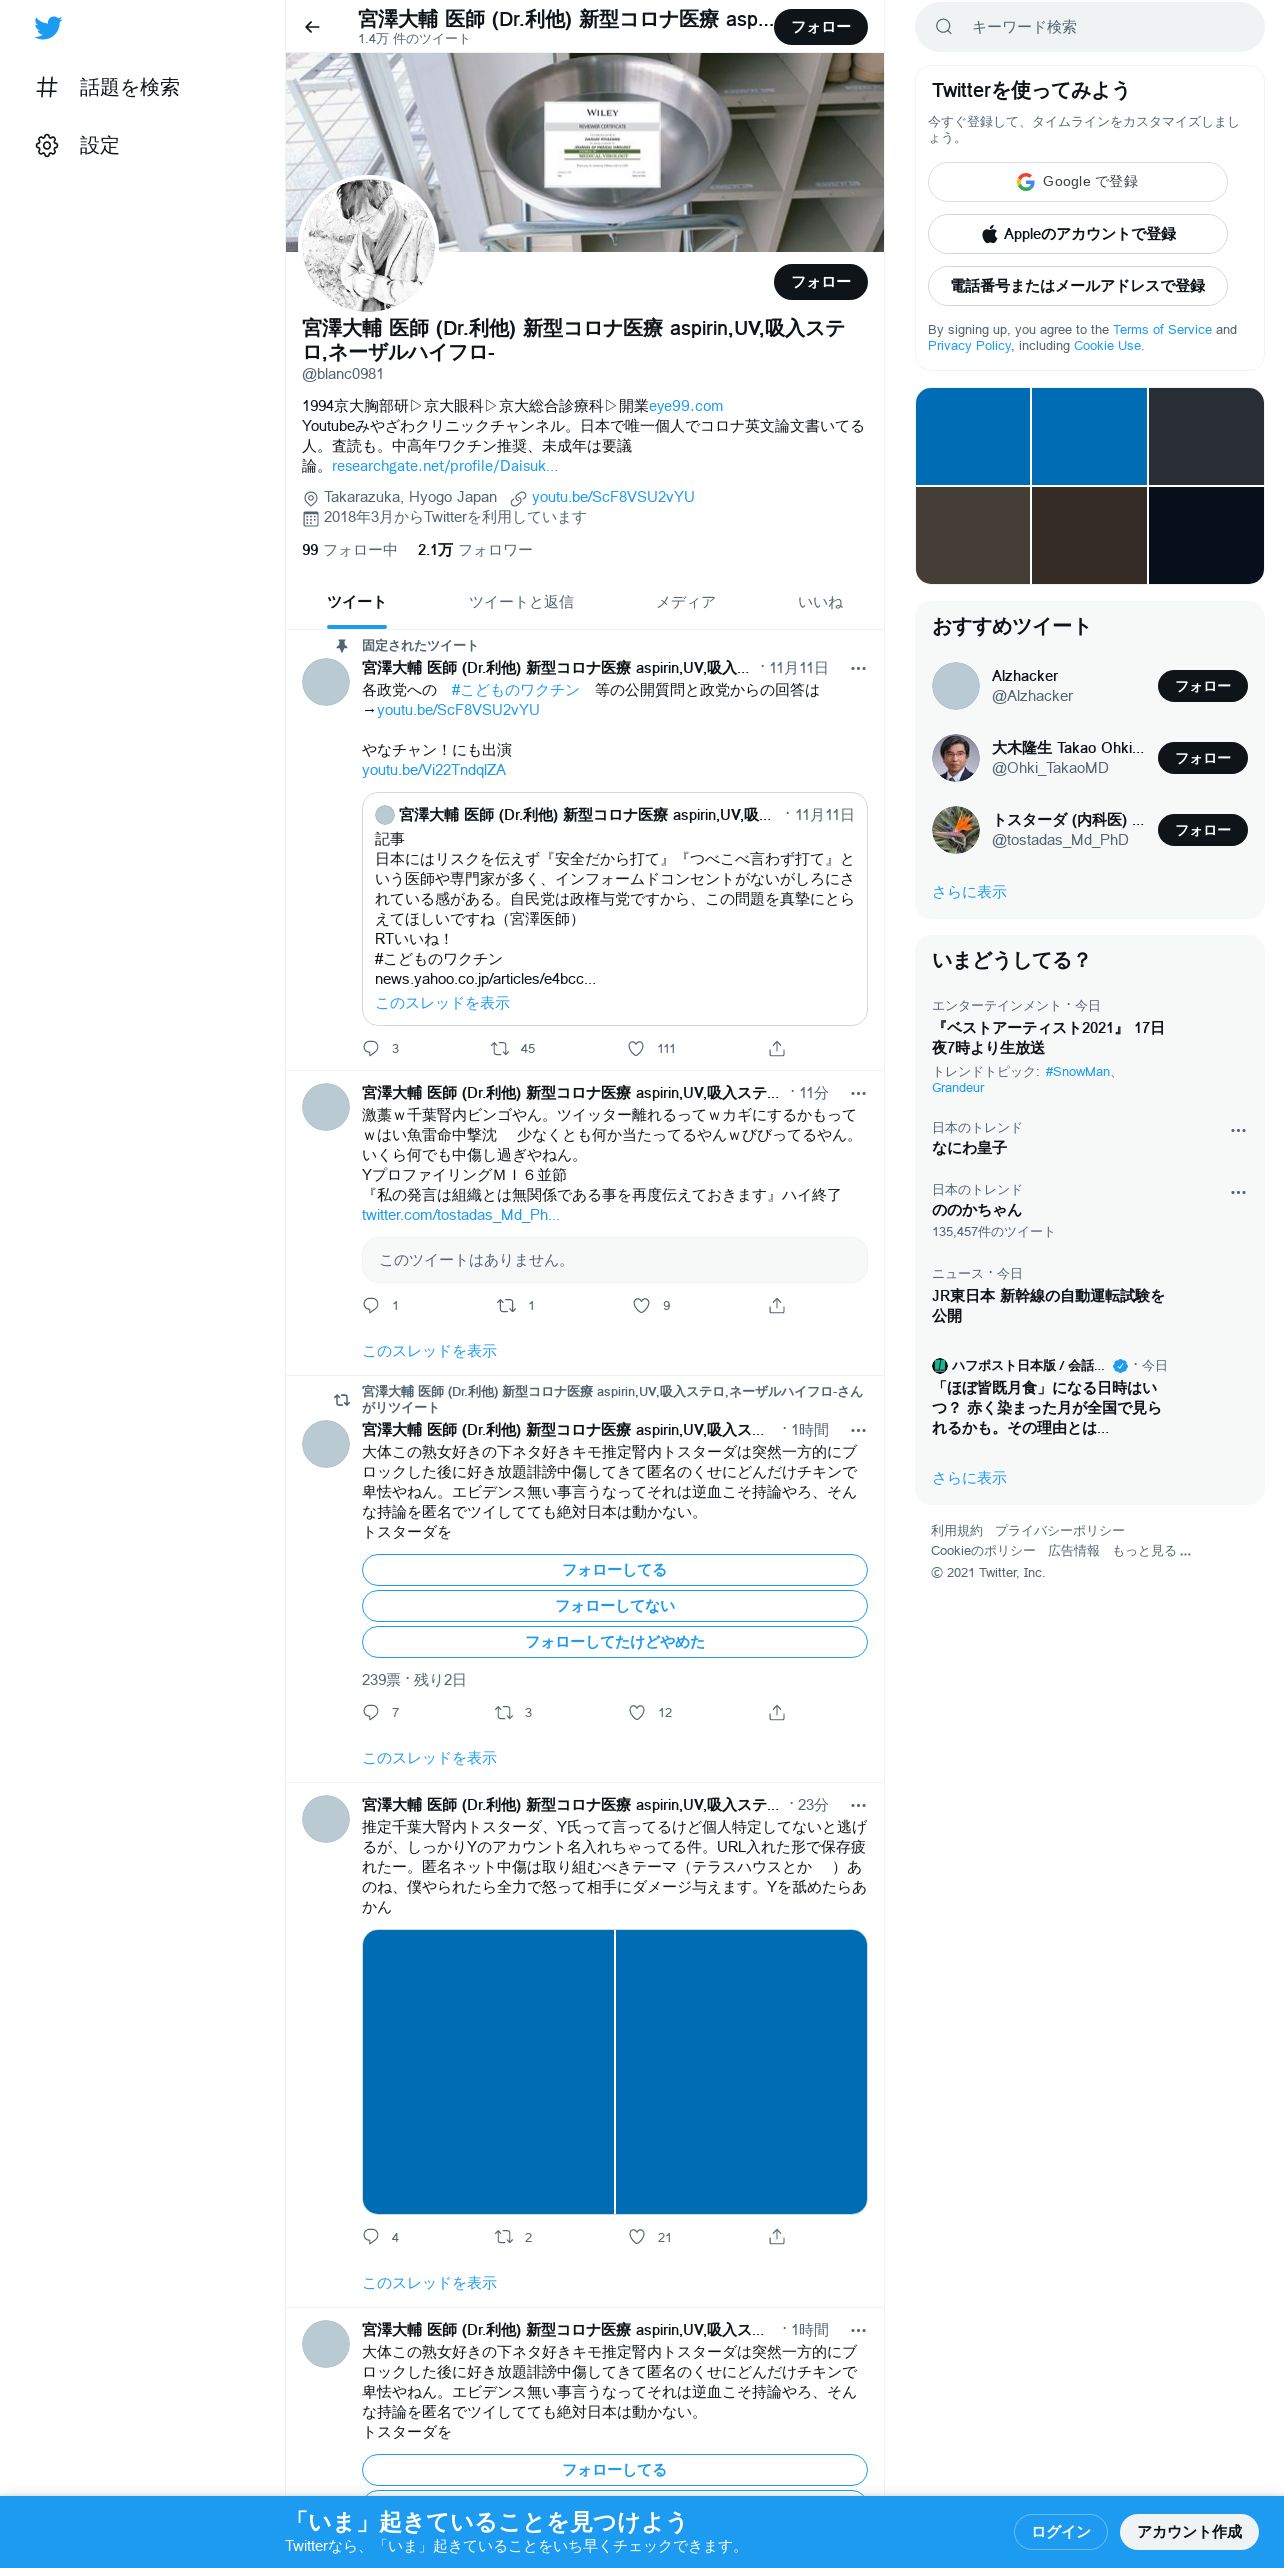The image size is (1284, 2568).
Task: Register with 電話番号またはメールアドレスで登録
Action: [1077, 286]
